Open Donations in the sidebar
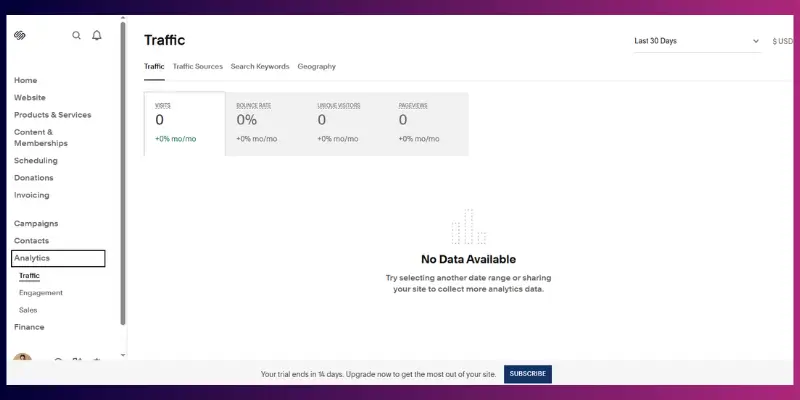Viewport: 800px width, 400px height. point(34,178)
